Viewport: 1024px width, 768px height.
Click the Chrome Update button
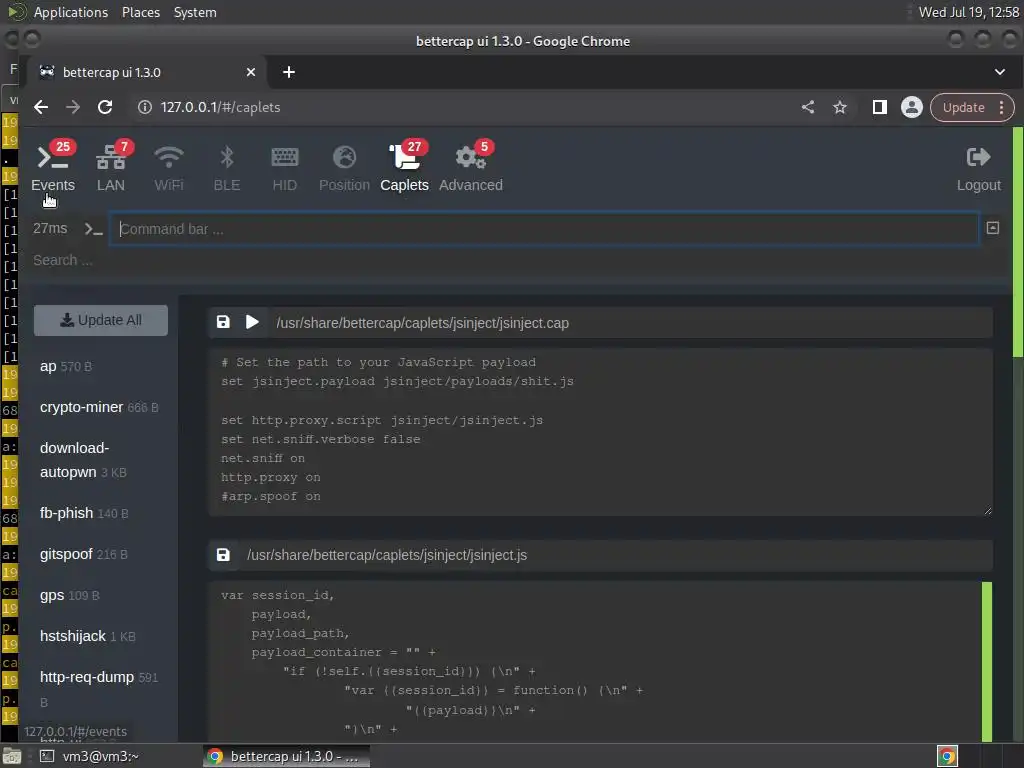coord(963,108)
